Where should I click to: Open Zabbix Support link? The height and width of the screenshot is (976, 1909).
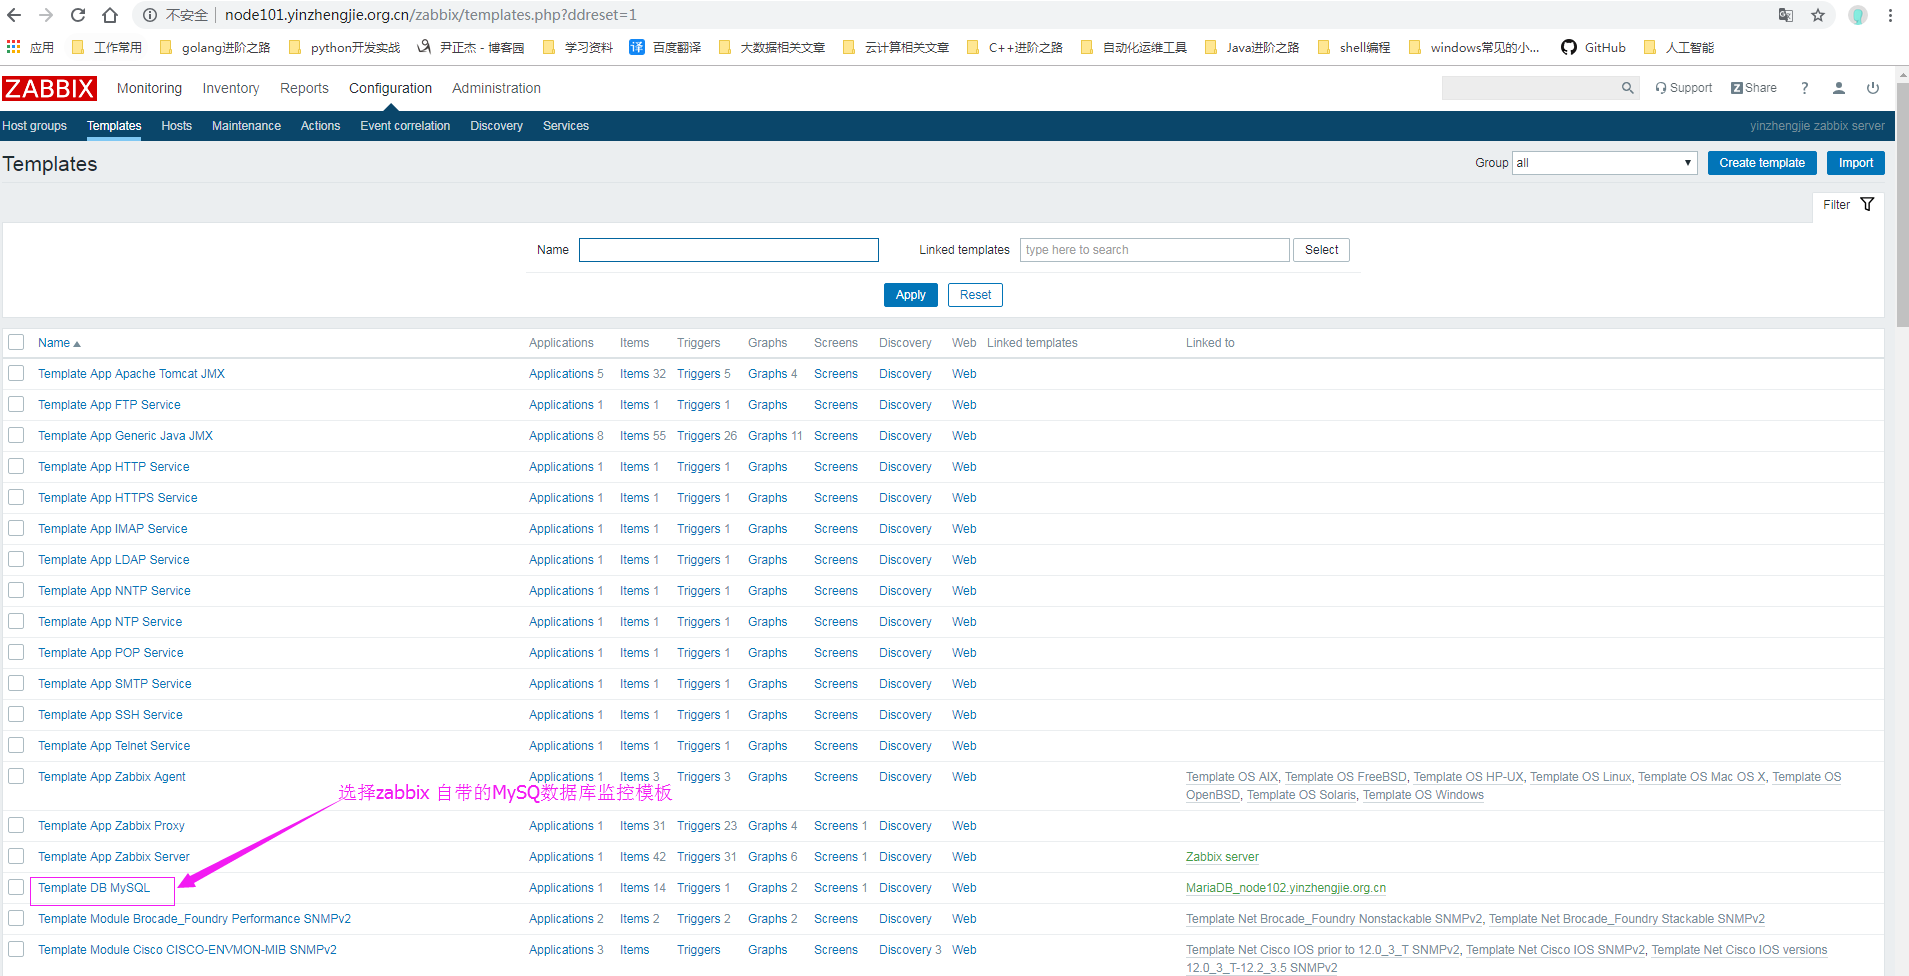(x=1684, y=88)
